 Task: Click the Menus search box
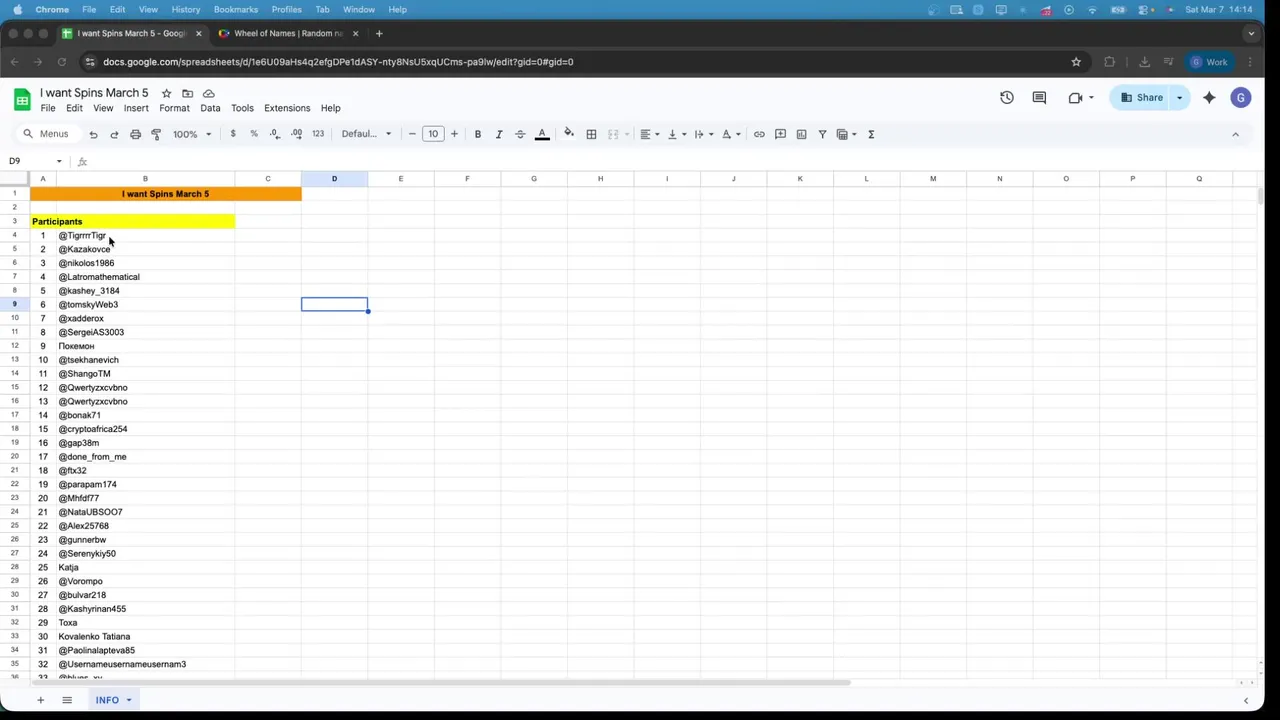47,134
